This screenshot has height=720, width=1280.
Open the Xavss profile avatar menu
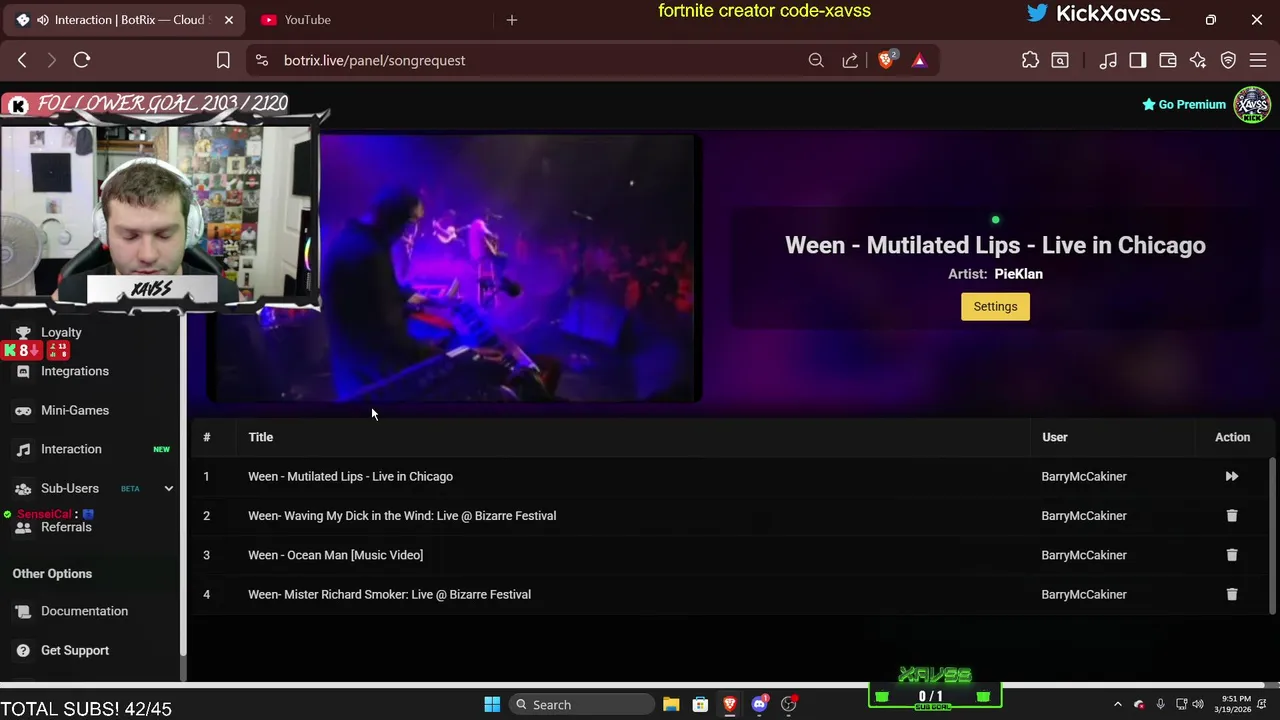pos(1252,104)
